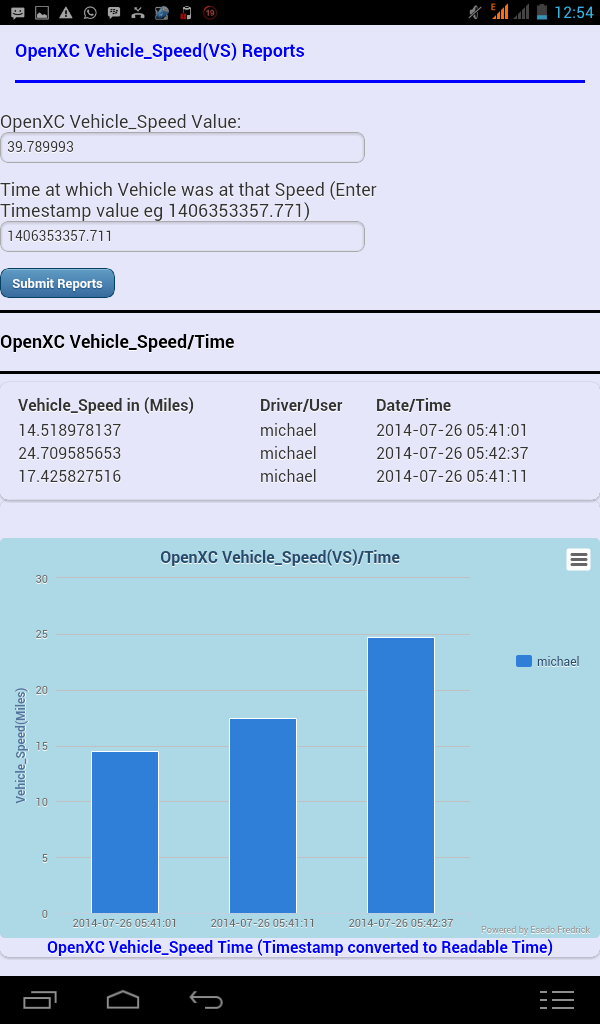This screenshot has height=1024, width=600.
Task: Click the chart title OpenXC Vehicle_Speed(VS)/Time
Action: [x=280, y=558]
